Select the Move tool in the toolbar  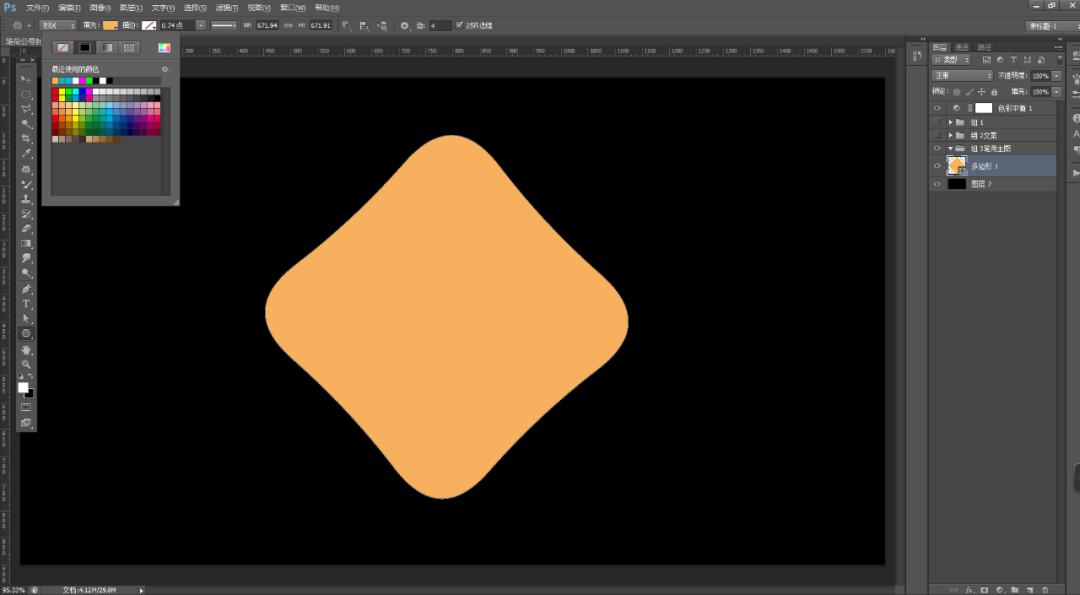27,79
